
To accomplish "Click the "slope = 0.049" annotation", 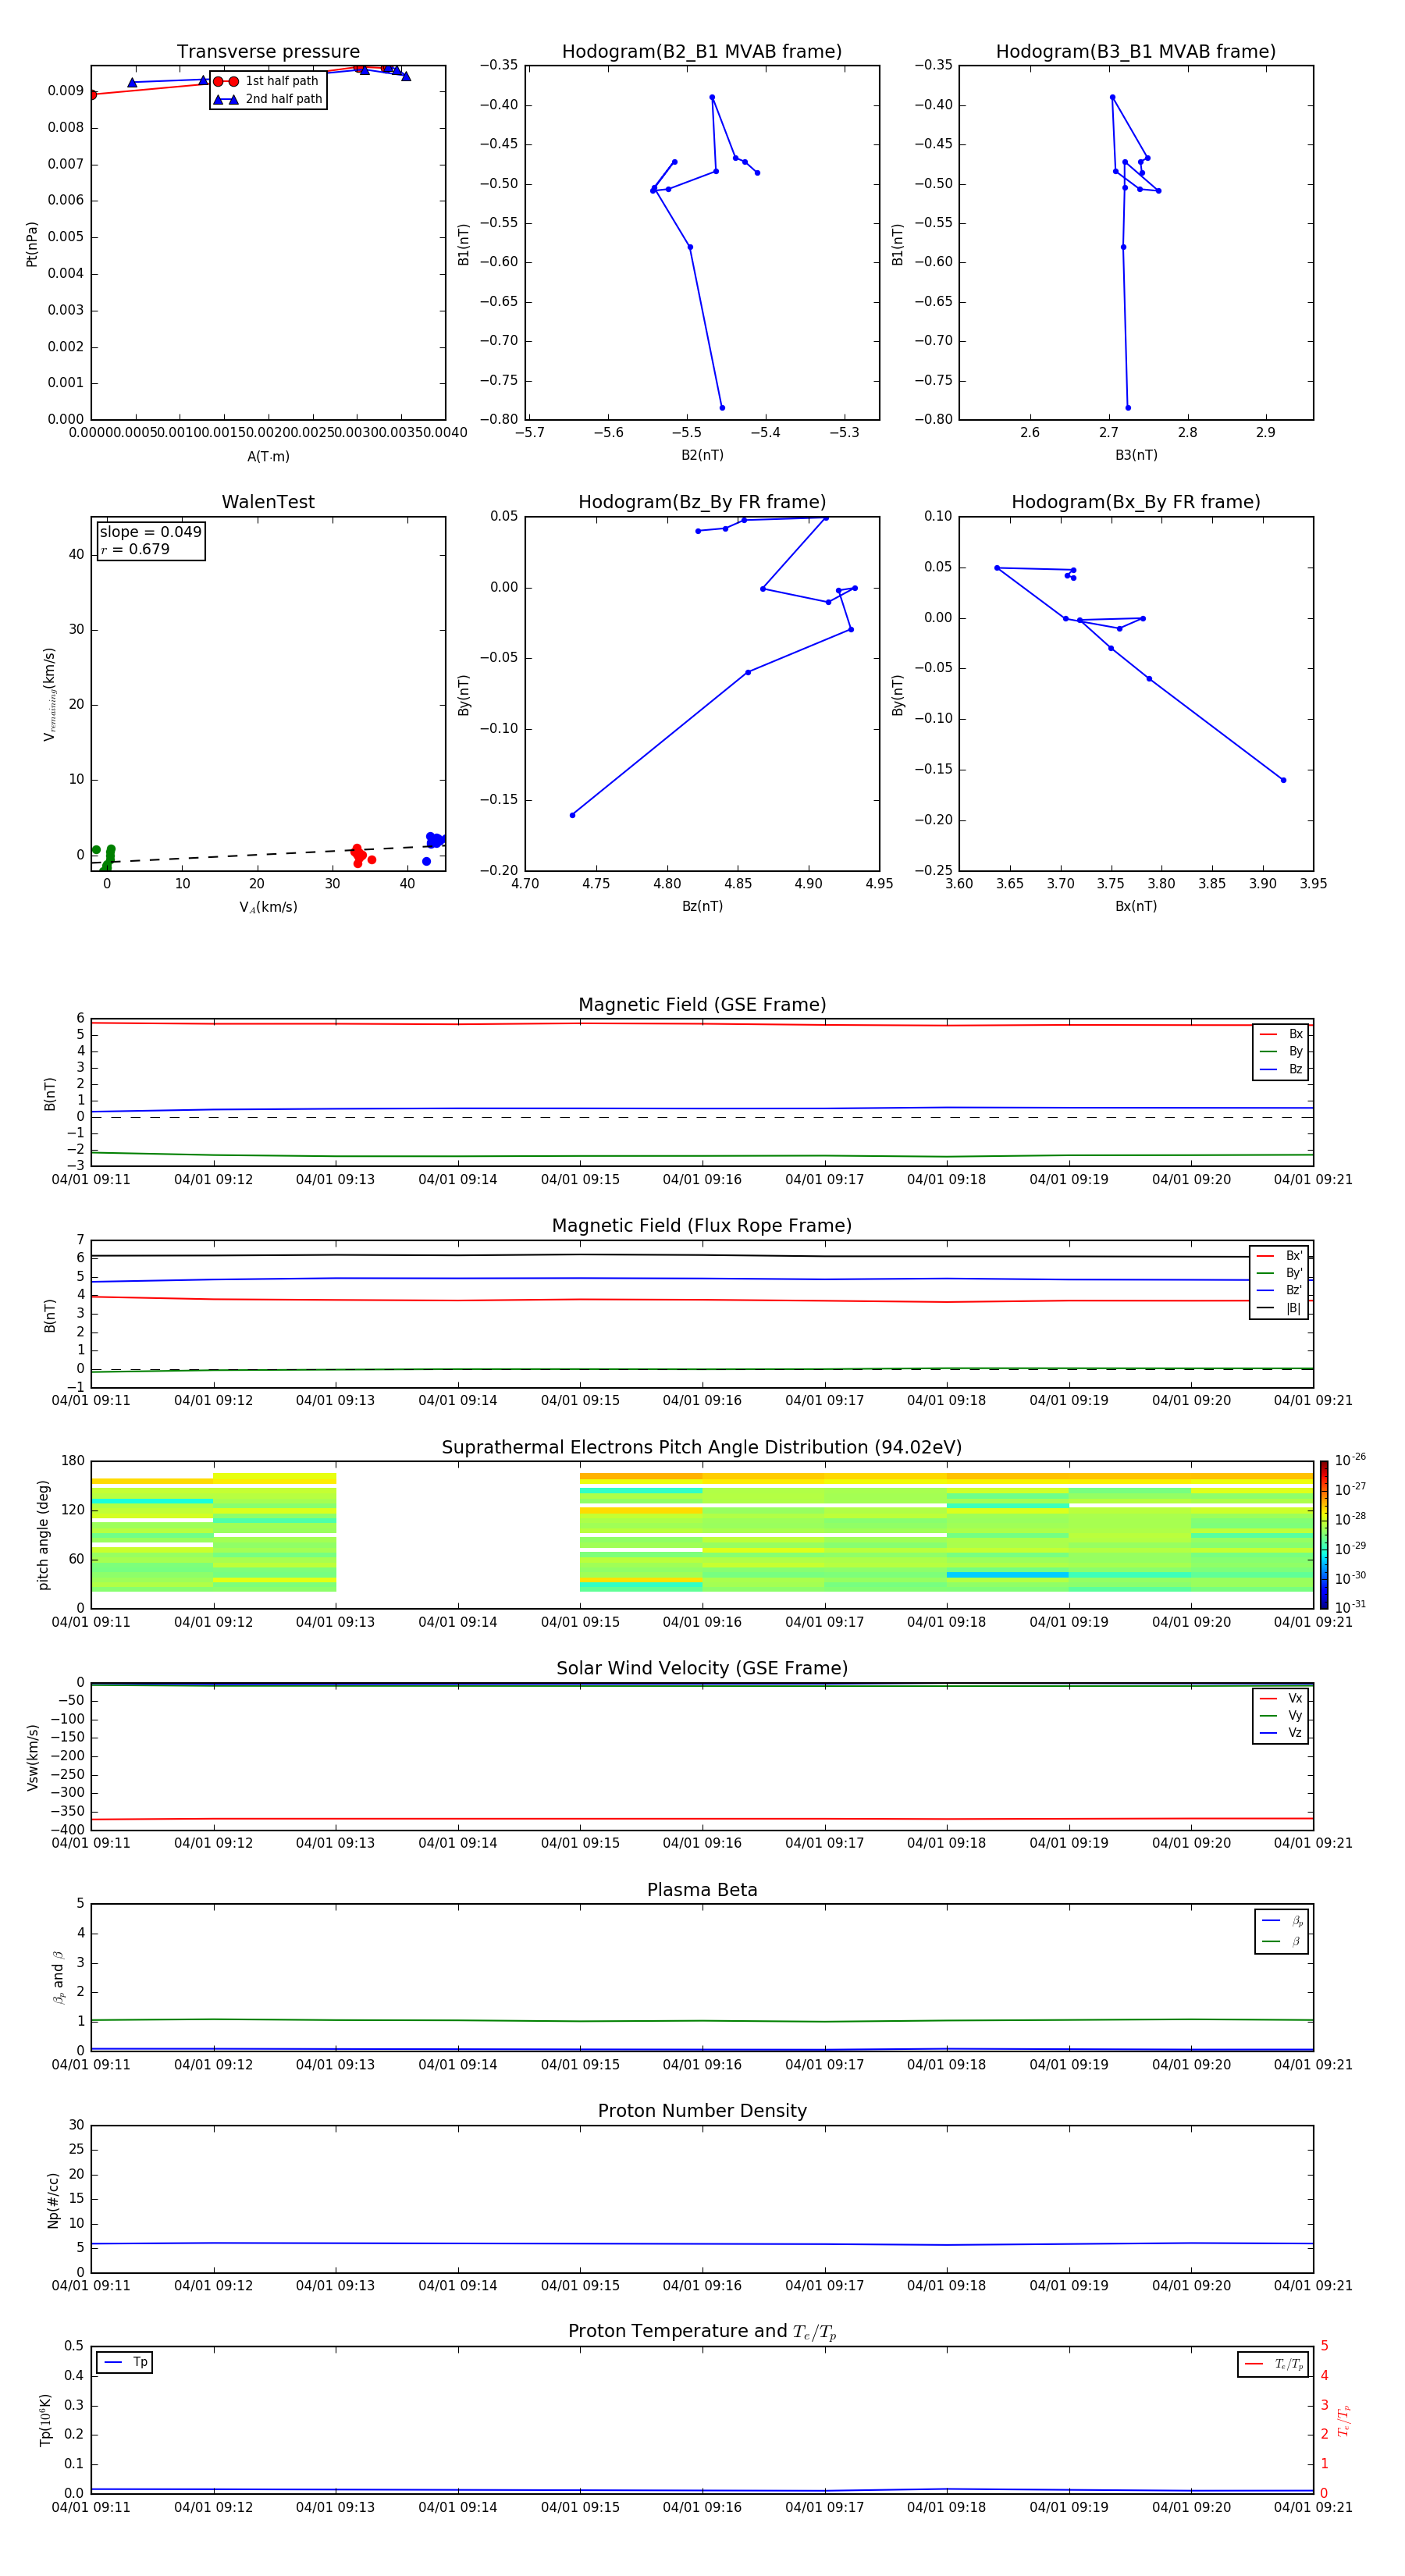I will click(150, 532).
